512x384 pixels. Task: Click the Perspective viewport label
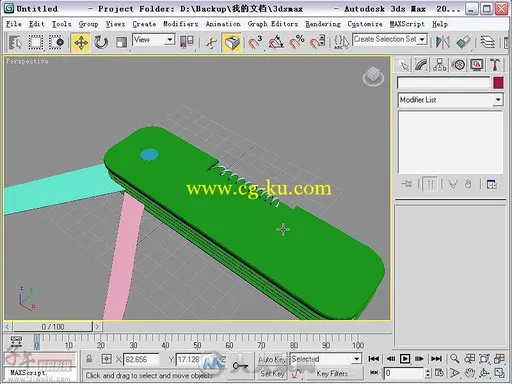point(27,61)
